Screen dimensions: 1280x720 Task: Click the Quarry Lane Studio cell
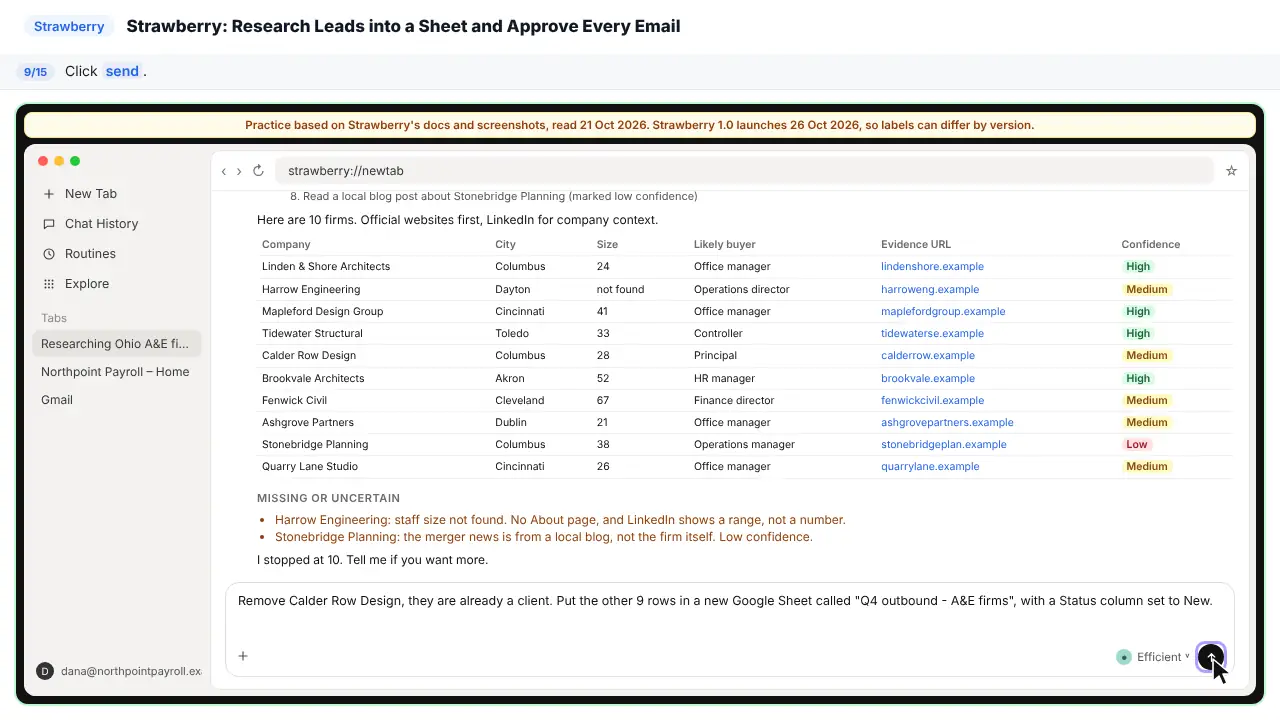pyautogui.click(x=310, y=466)
